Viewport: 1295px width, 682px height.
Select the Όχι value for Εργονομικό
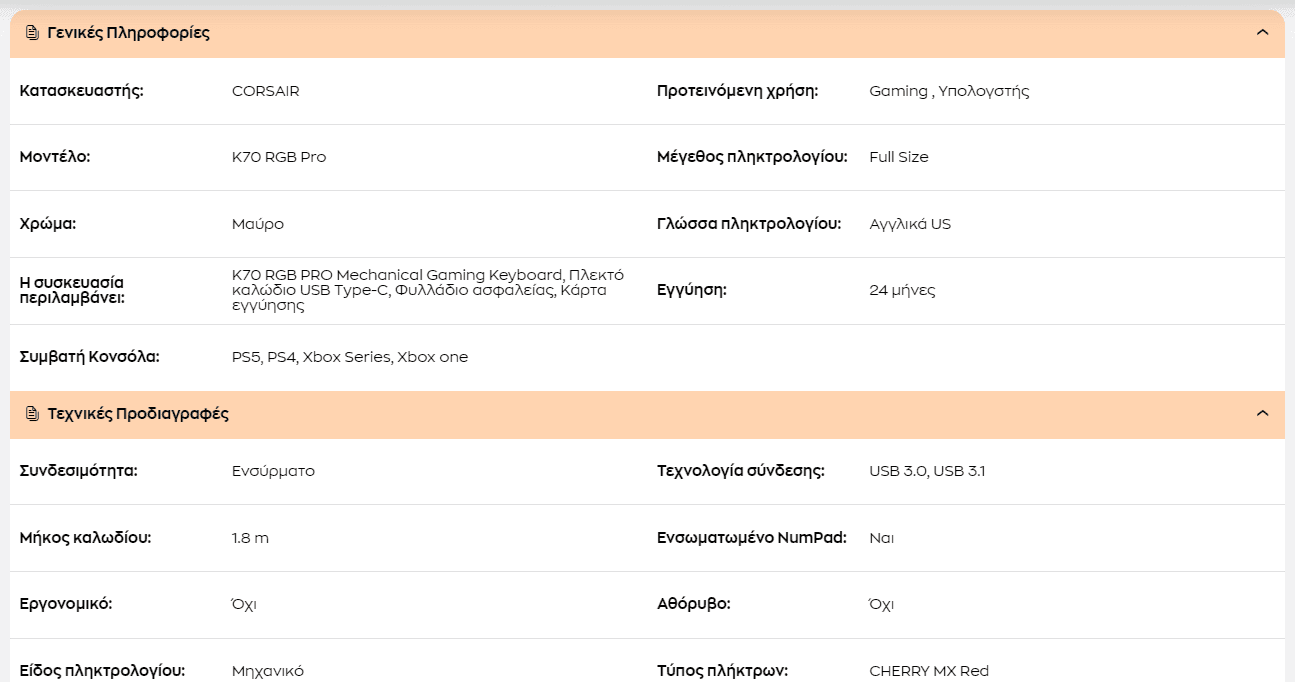(244, 604)
